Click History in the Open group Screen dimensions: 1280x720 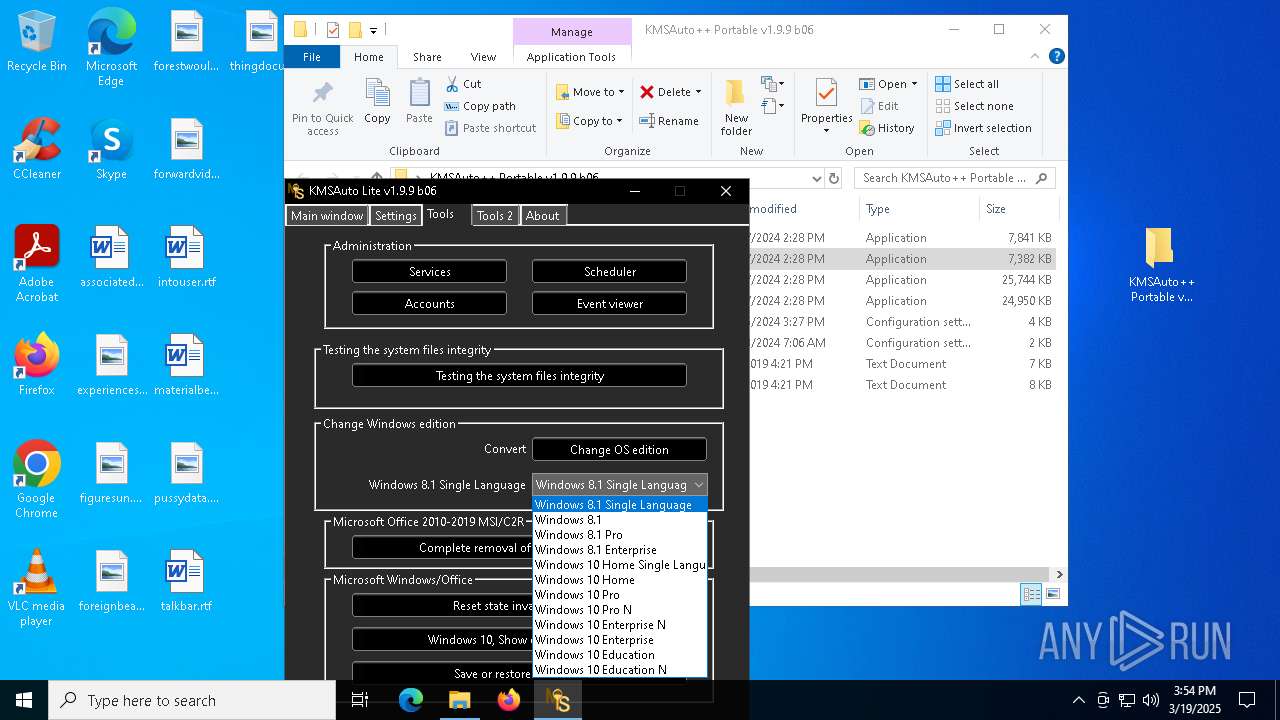point(886,128)
